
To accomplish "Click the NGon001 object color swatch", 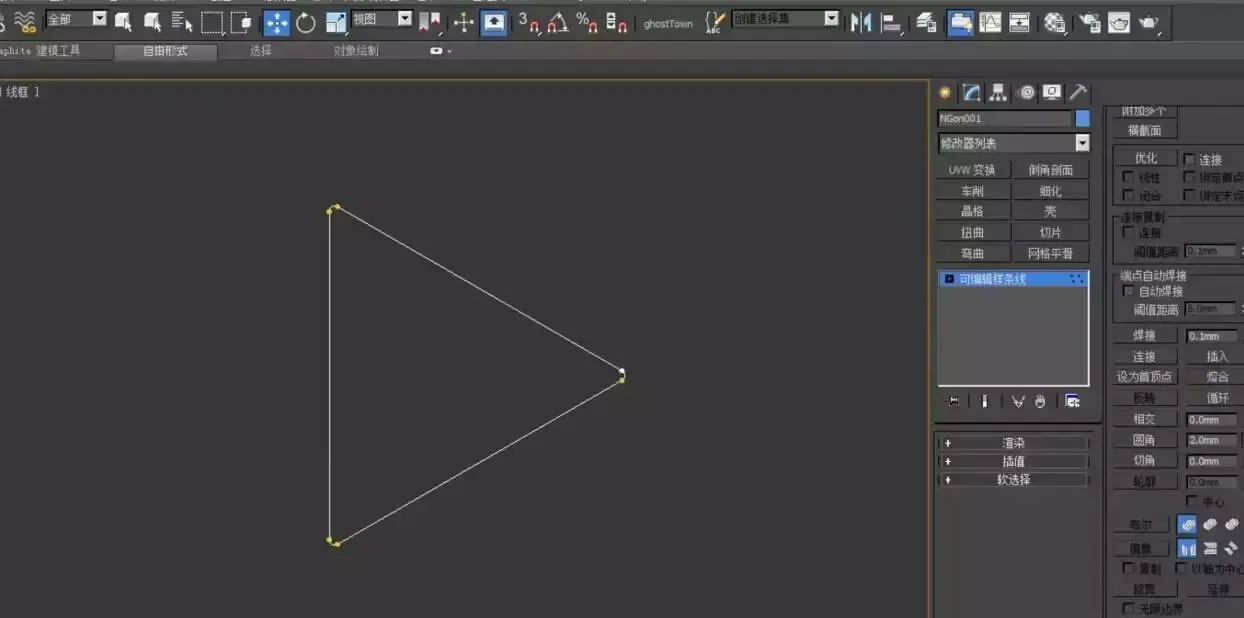I will click(x=1082, y=118).
